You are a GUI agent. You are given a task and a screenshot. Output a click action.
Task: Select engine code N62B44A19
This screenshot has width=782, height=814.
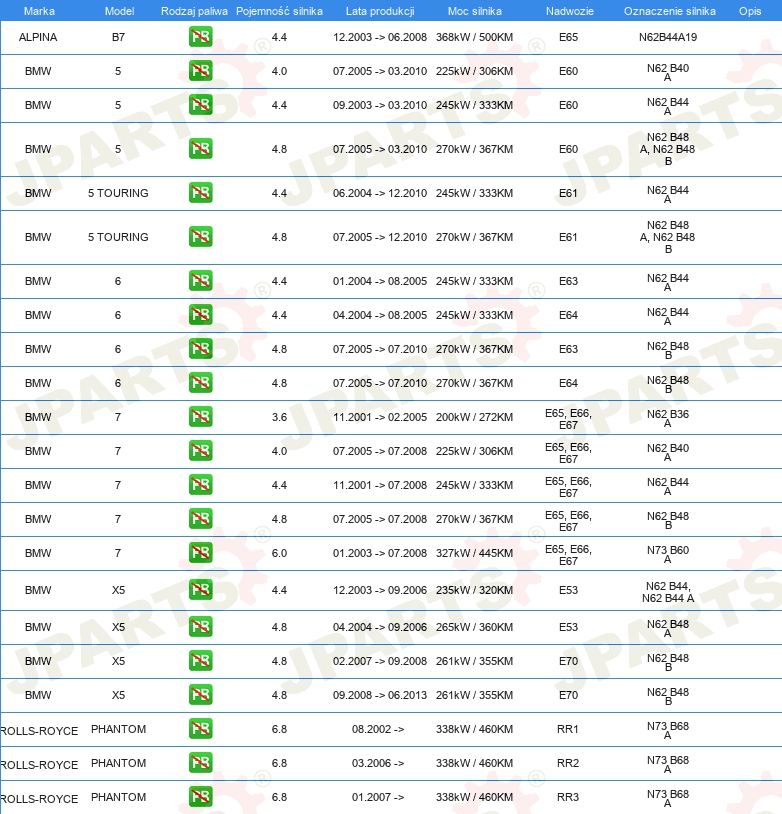(668, 37)
